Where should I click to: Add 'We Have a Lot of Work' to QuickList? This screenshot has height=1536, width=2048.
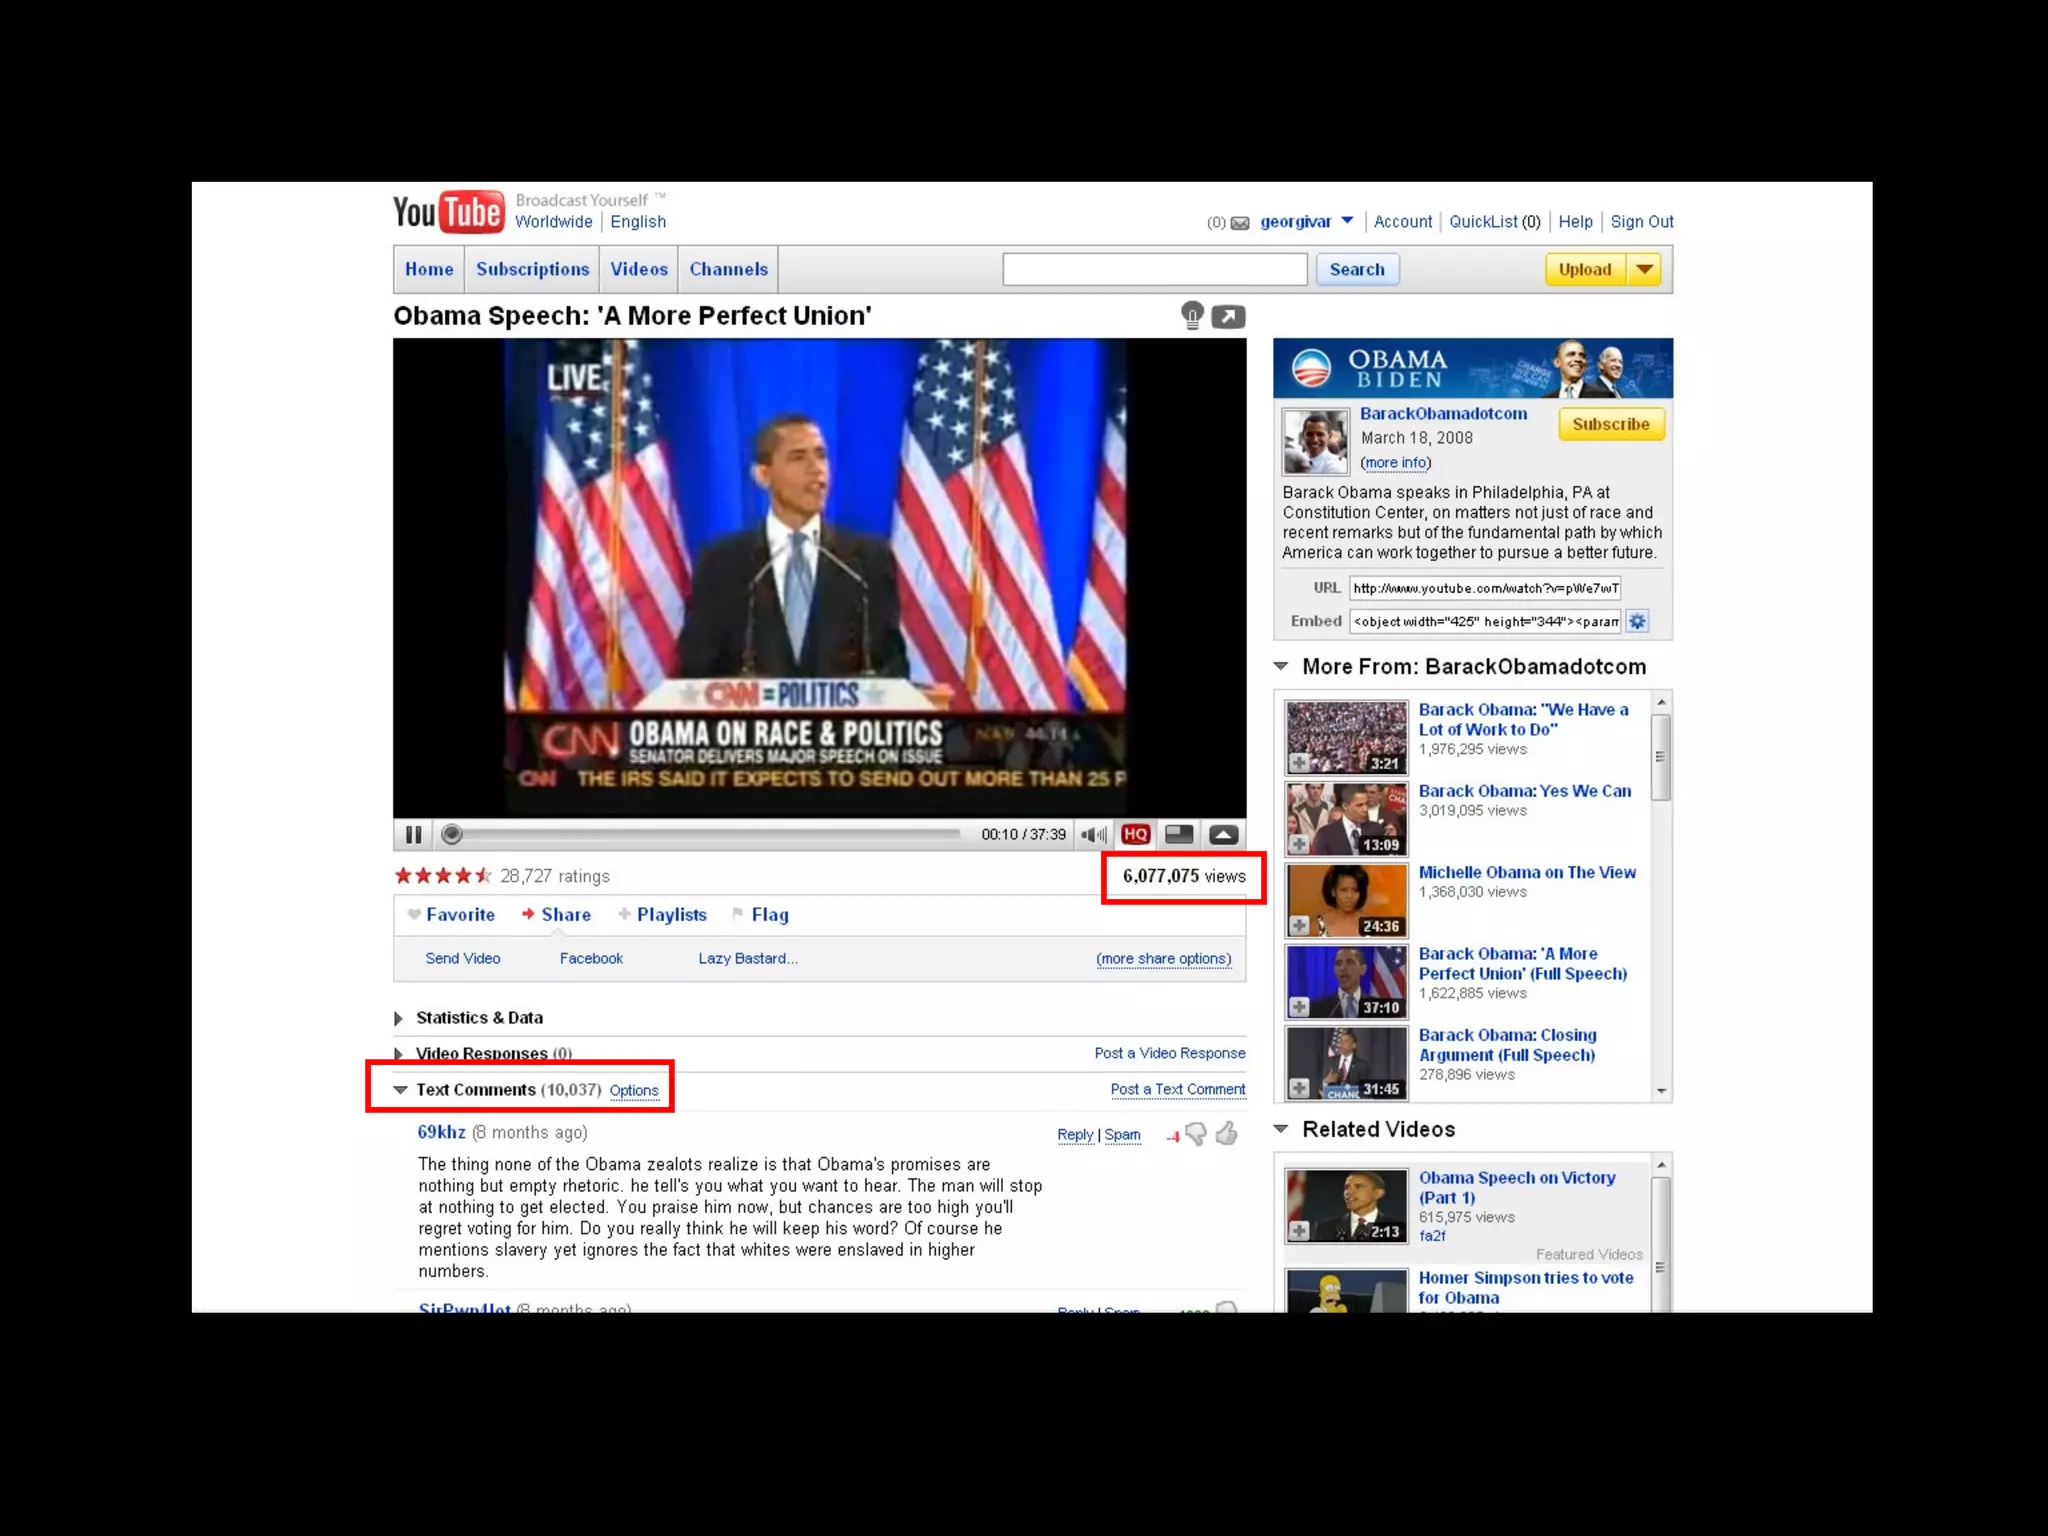coord(1299,763)
